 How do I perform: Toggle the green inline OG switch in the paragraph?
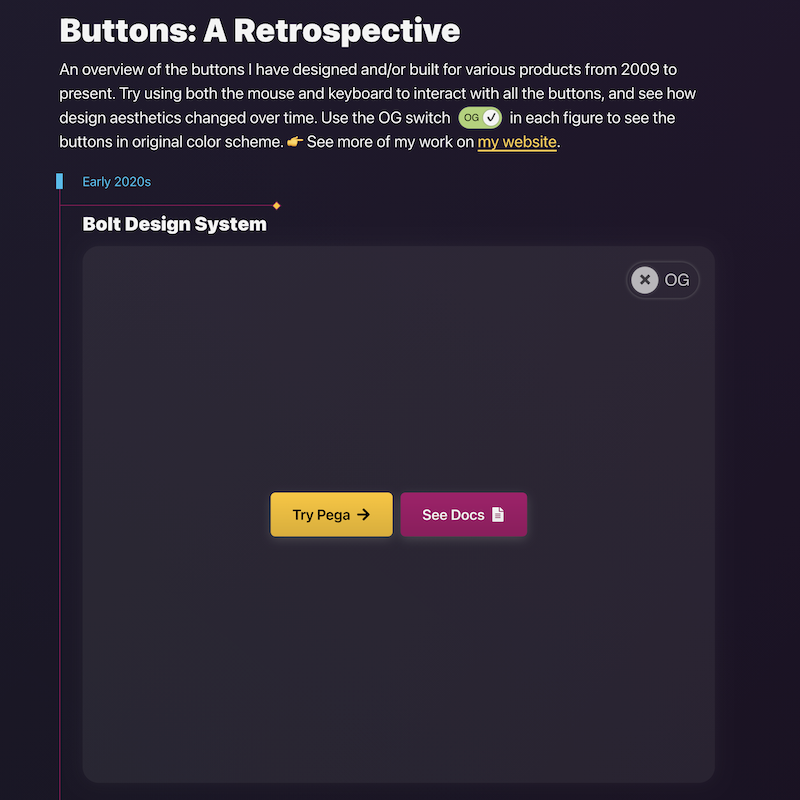coord(480,118)
